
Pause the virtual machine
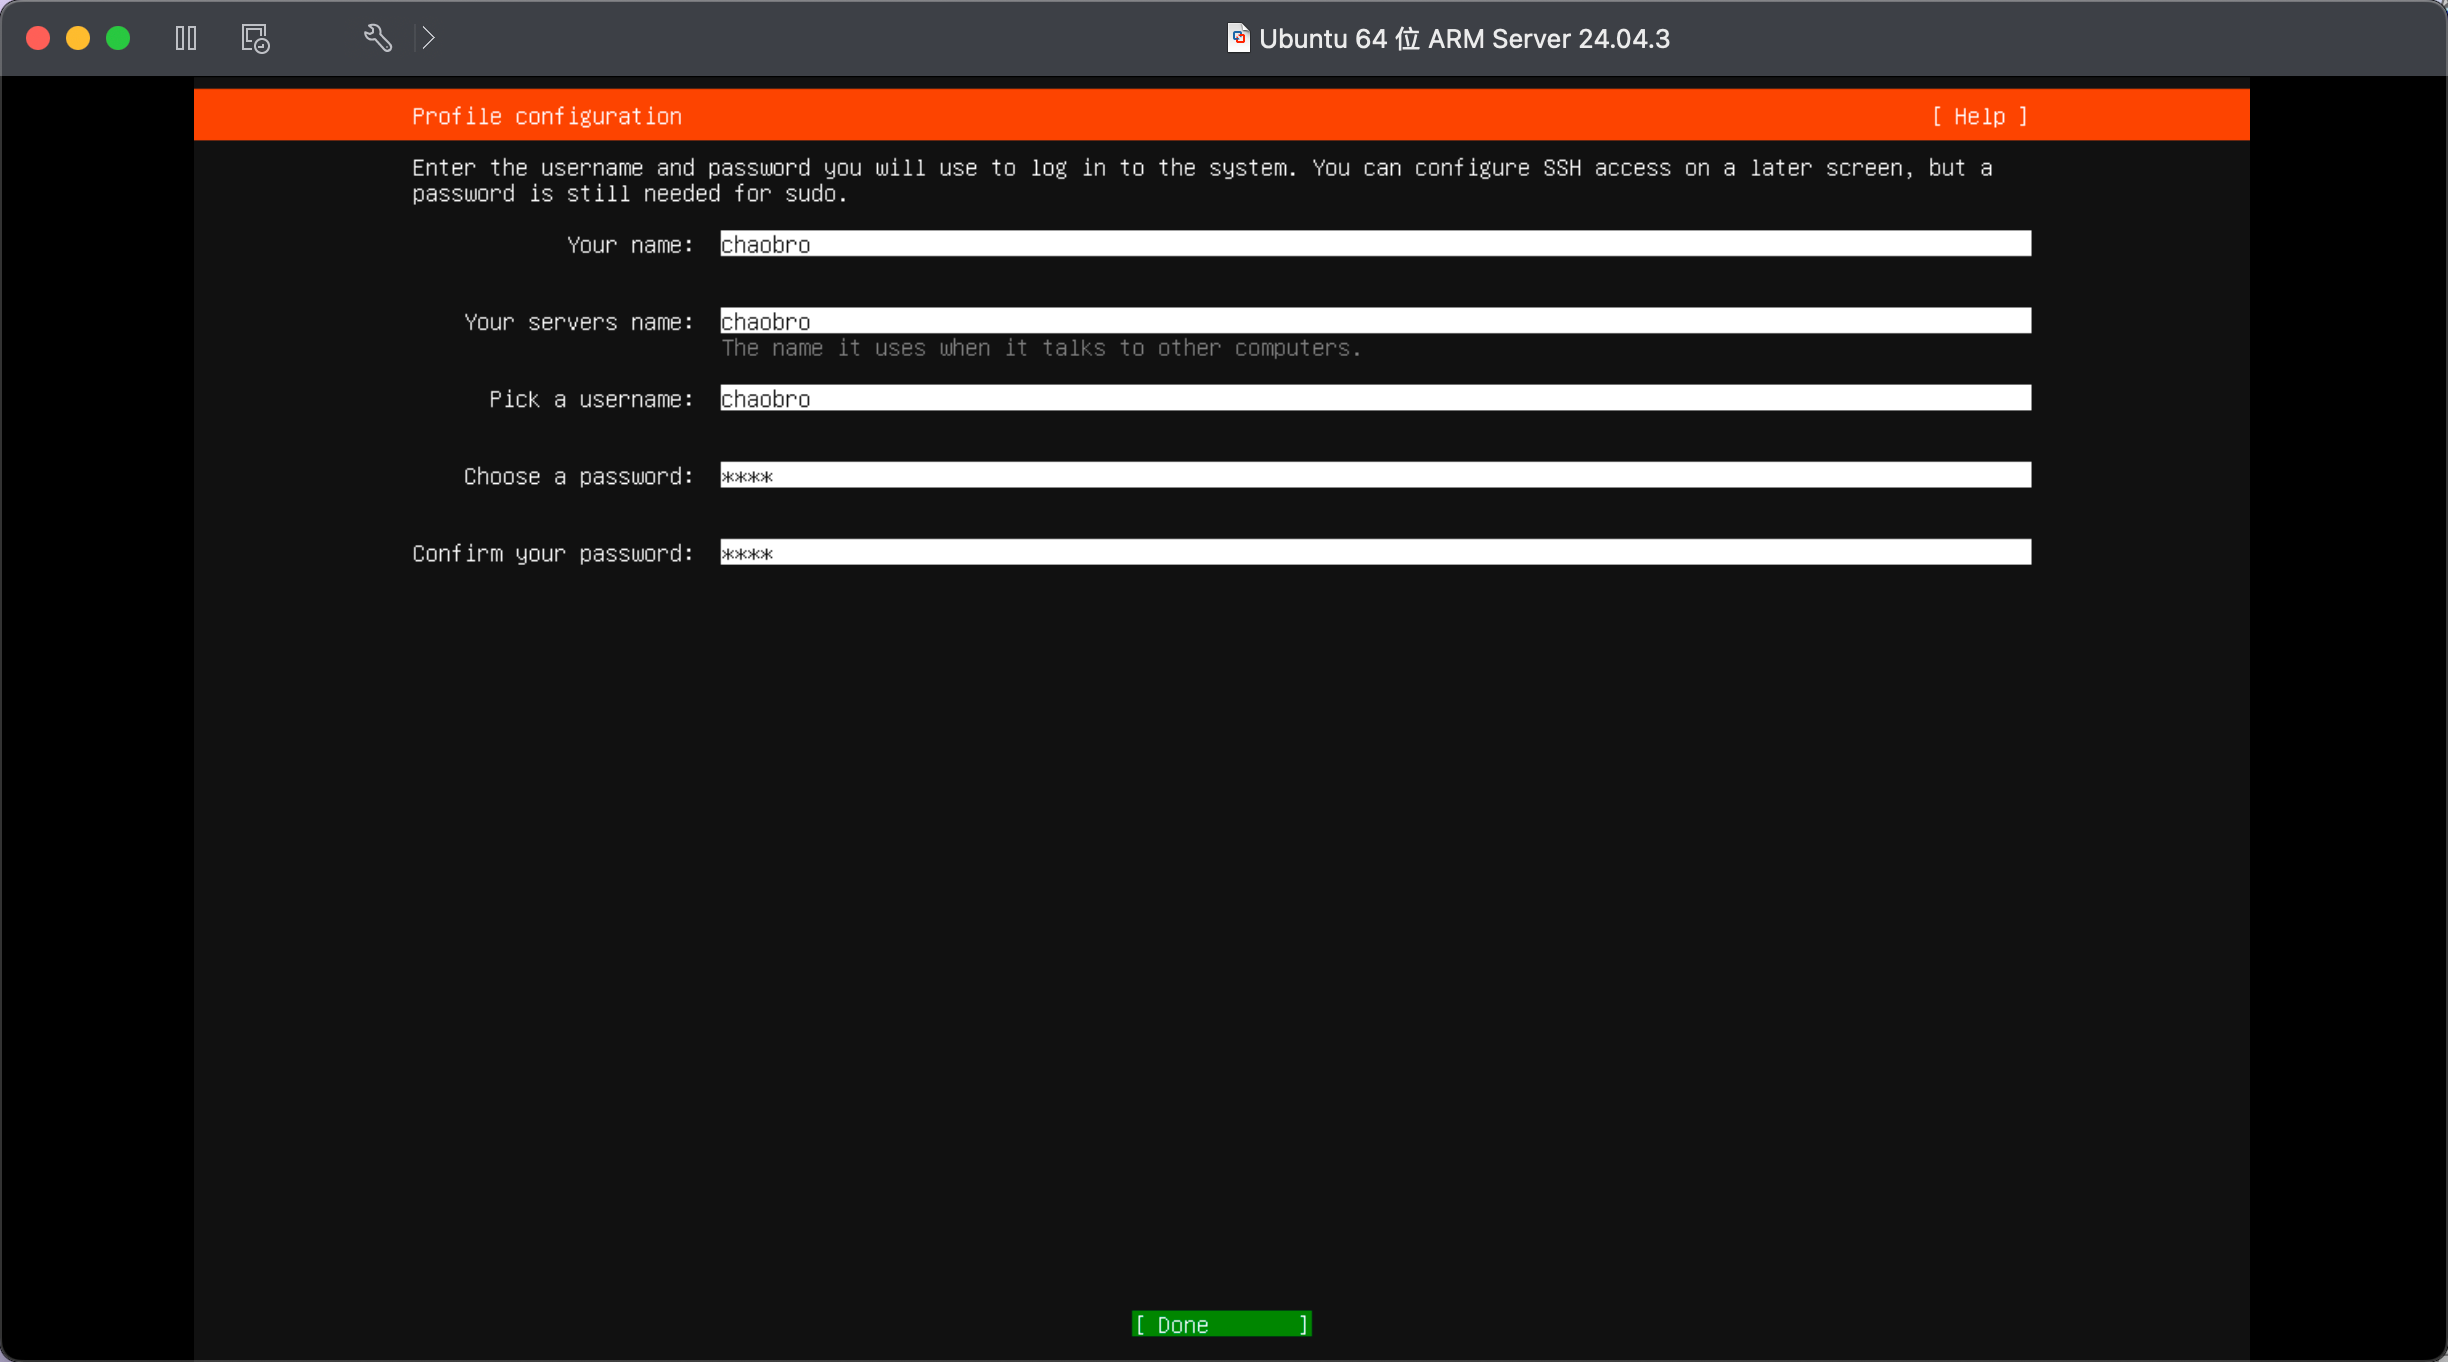(186, 38)
